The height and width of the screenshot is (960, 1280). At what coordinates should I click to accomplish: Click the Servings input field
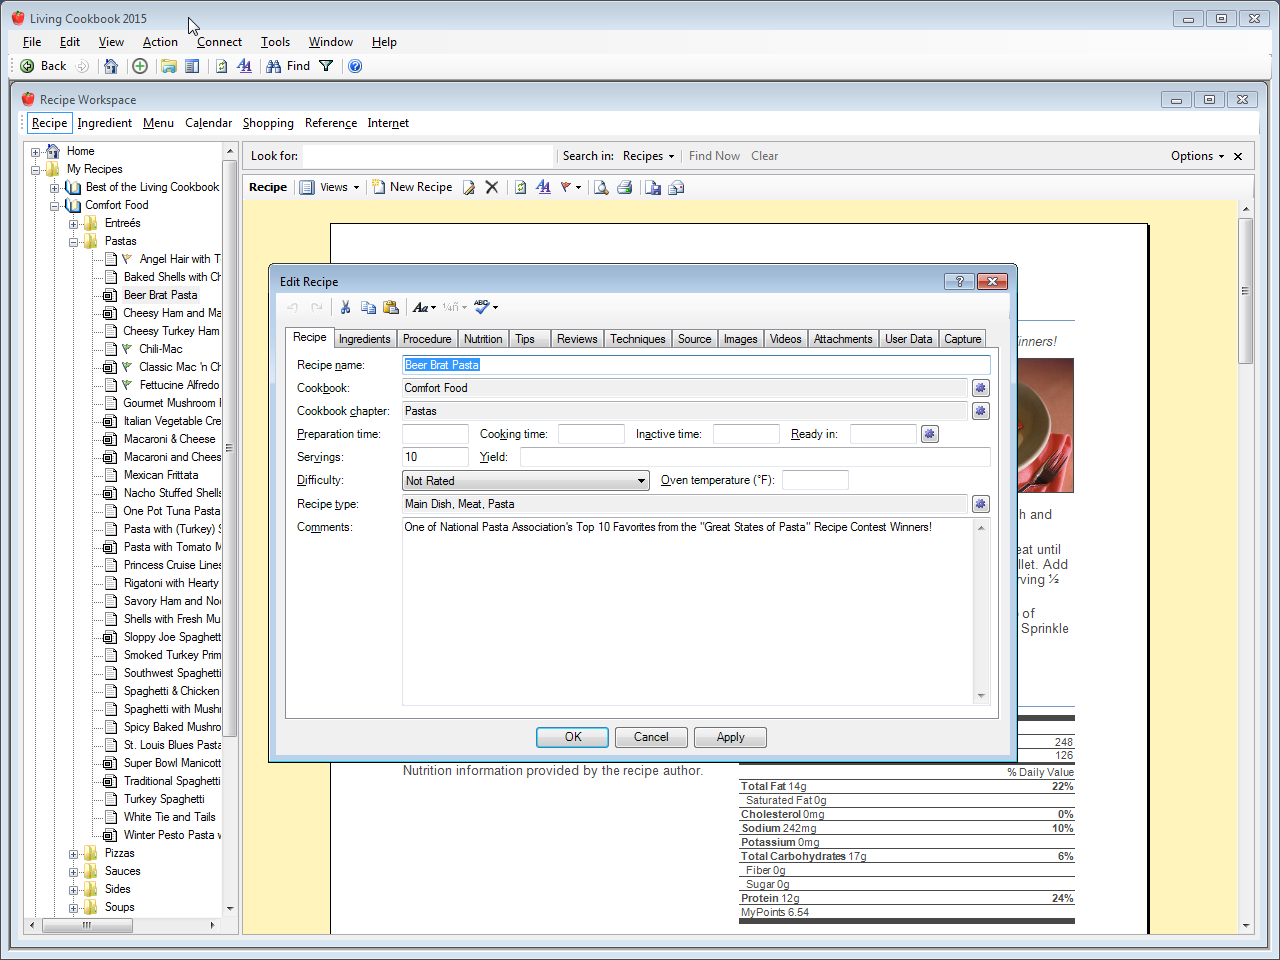[x=435, y=457]
